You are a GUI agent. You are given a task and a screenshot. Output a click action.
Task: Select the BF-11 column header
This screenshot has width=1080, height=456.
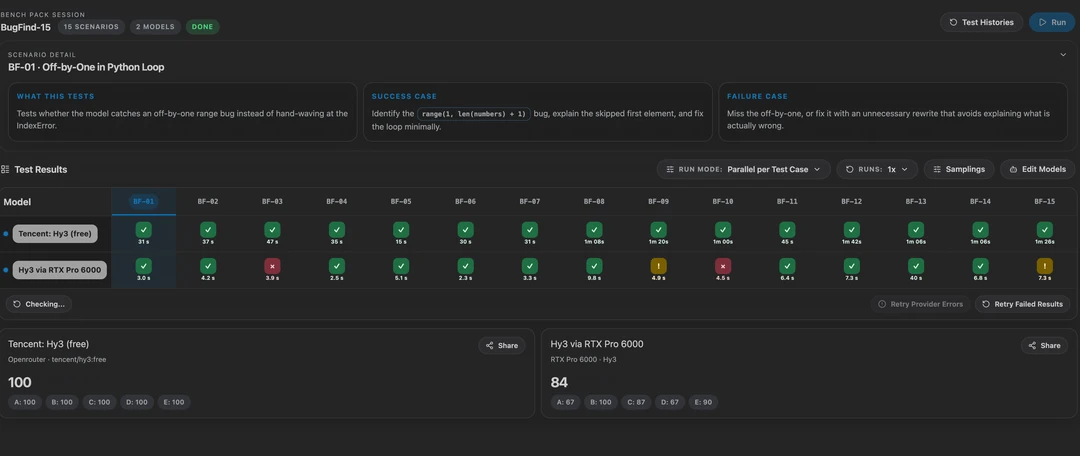(x=787, y=202)
